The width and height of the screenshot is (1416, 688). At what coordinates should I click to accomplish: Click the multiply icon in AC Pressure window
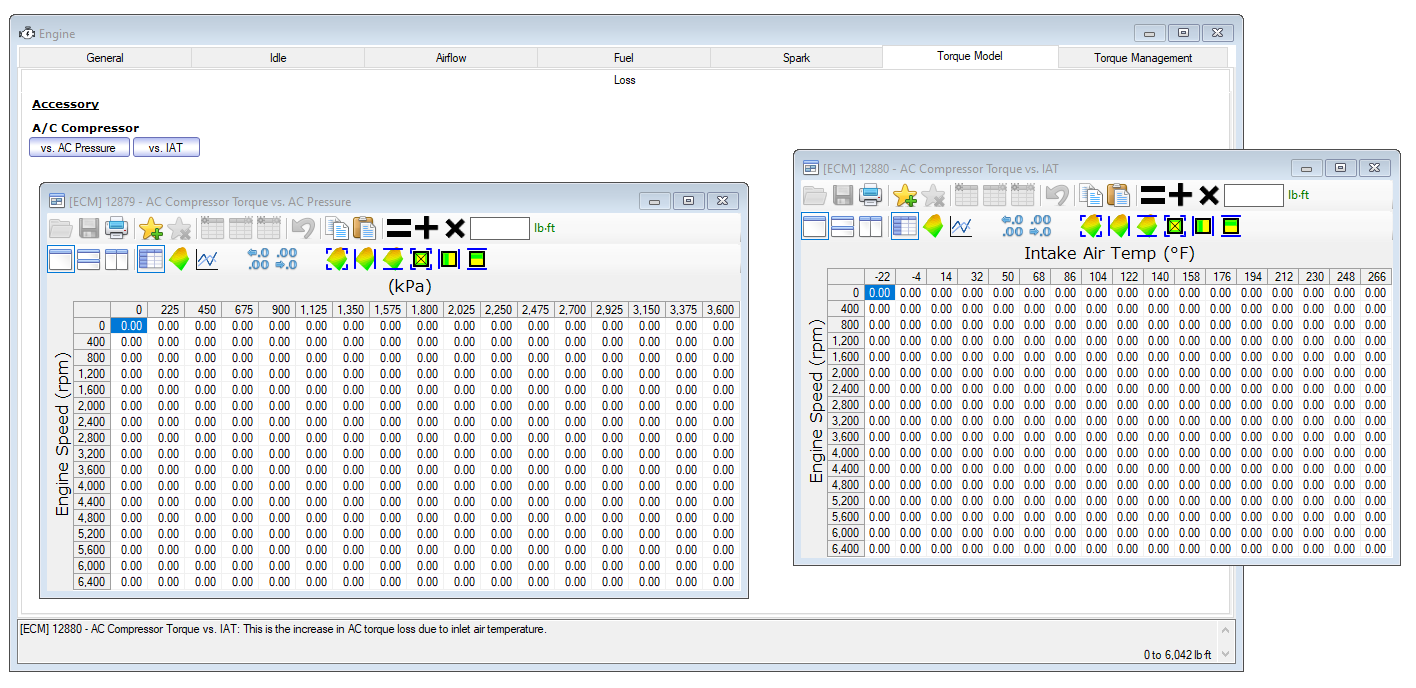pos(455,228)
